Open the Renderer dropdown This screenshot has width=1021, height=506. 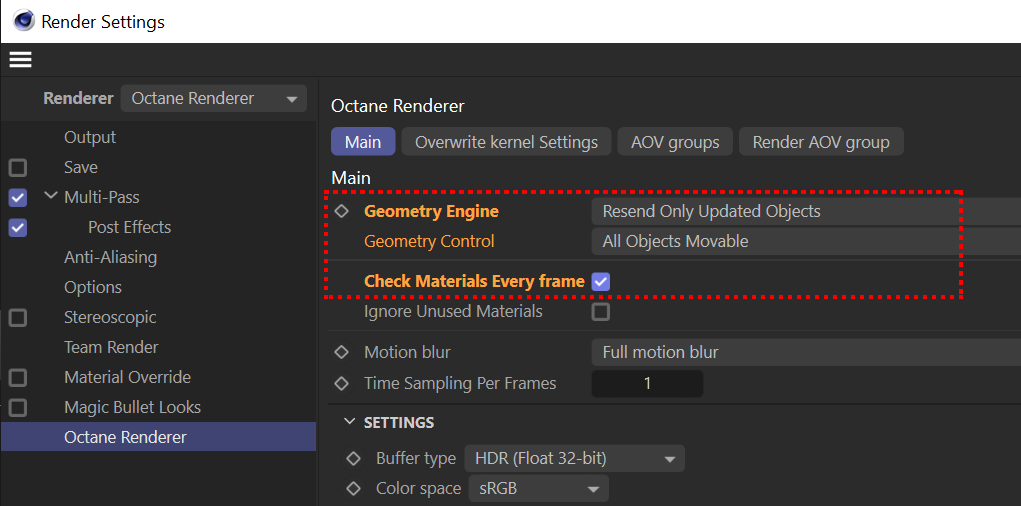[x=214, y=98]
